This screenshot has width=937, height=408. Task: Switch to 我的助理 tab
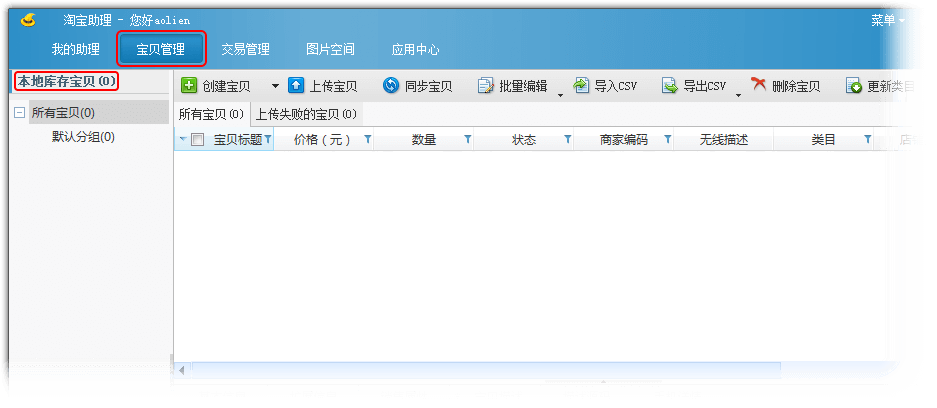75,49
